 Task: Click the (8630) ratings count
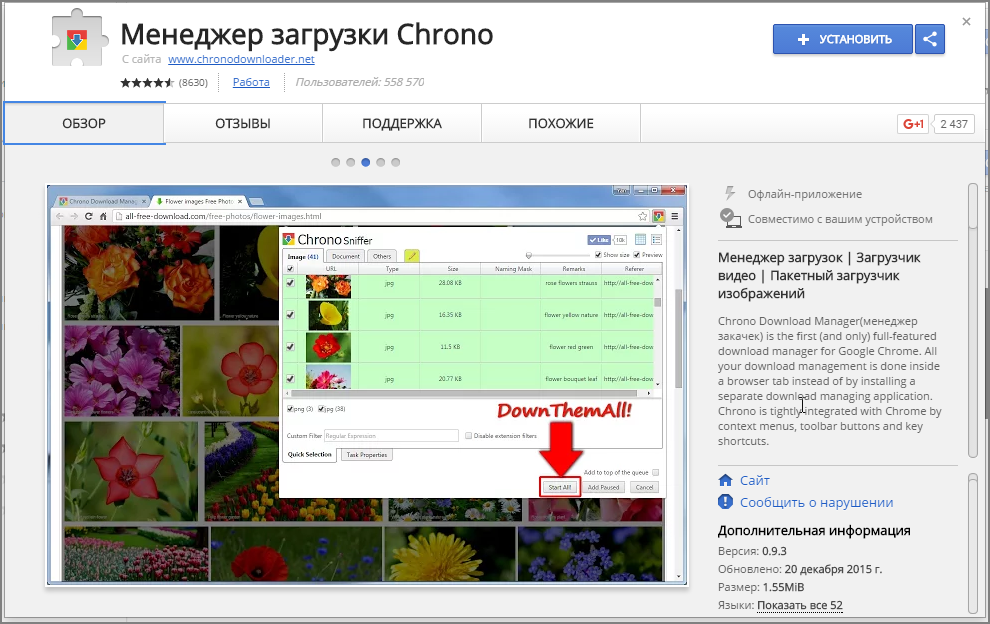pos(193,82)
